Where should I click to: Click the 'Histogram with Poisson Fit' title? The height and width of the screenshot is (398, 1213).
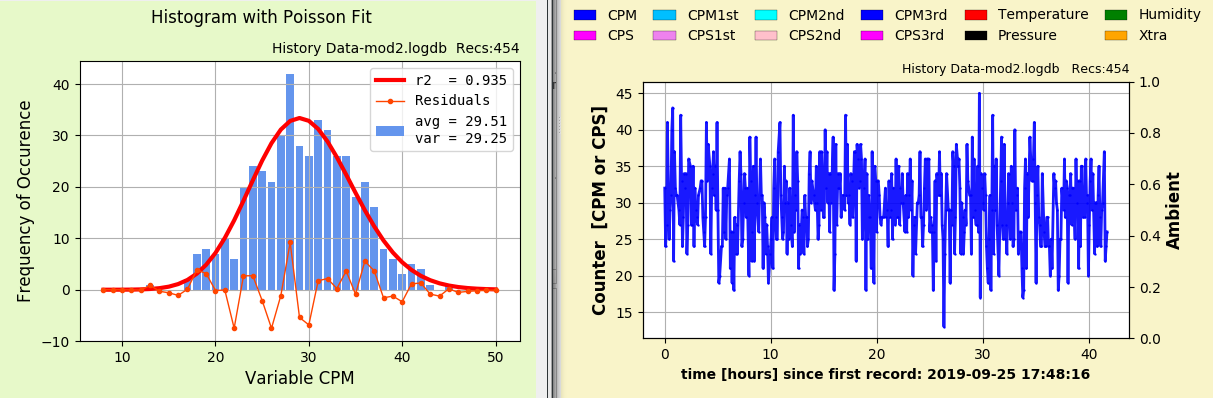point(261,17)
